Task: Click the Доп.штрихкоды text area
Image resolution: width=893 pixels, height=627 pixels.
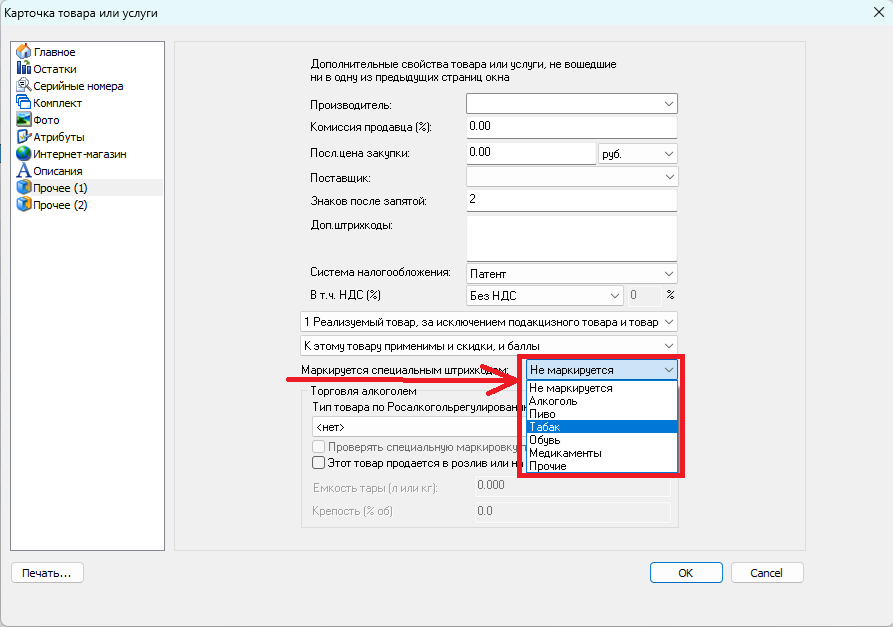Action: tap(572, 239)
